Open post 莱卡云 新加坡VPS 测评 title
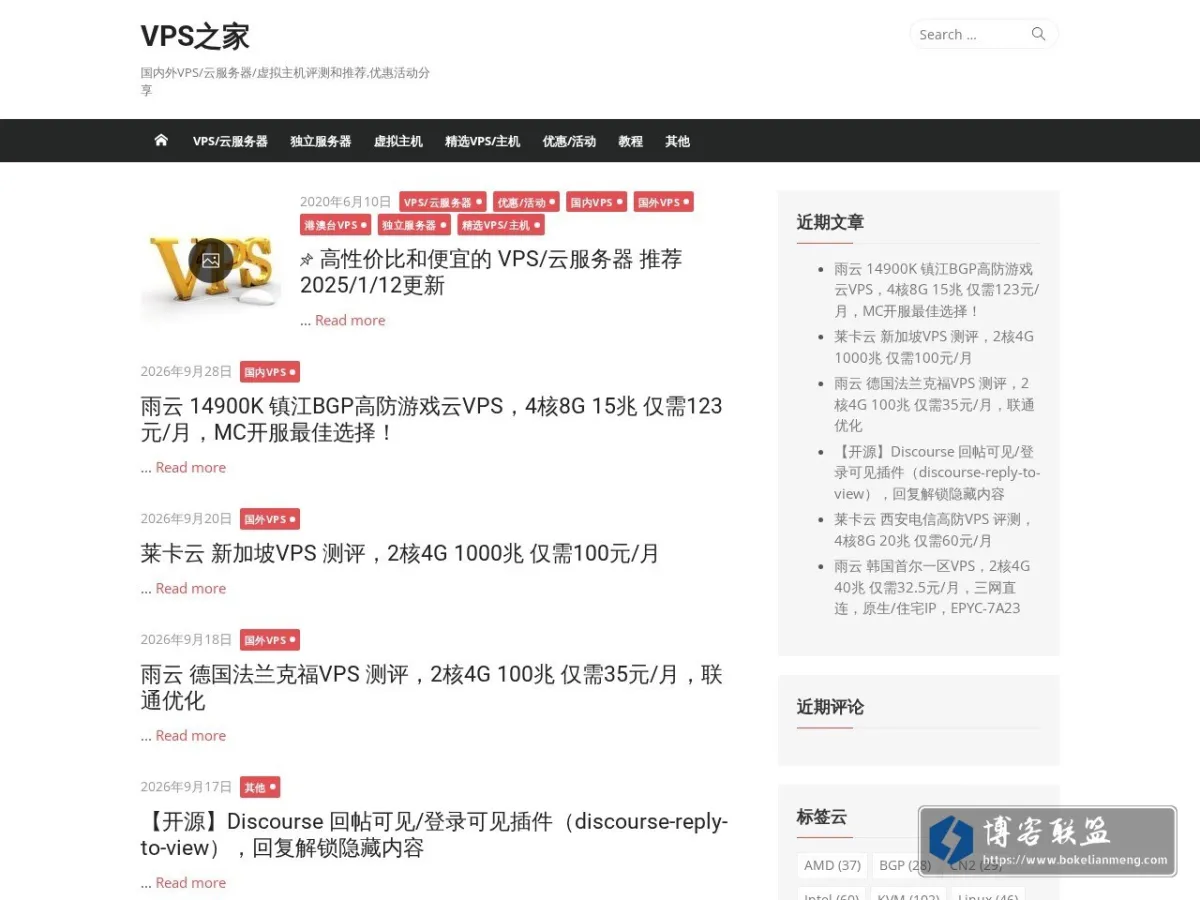 400,553
